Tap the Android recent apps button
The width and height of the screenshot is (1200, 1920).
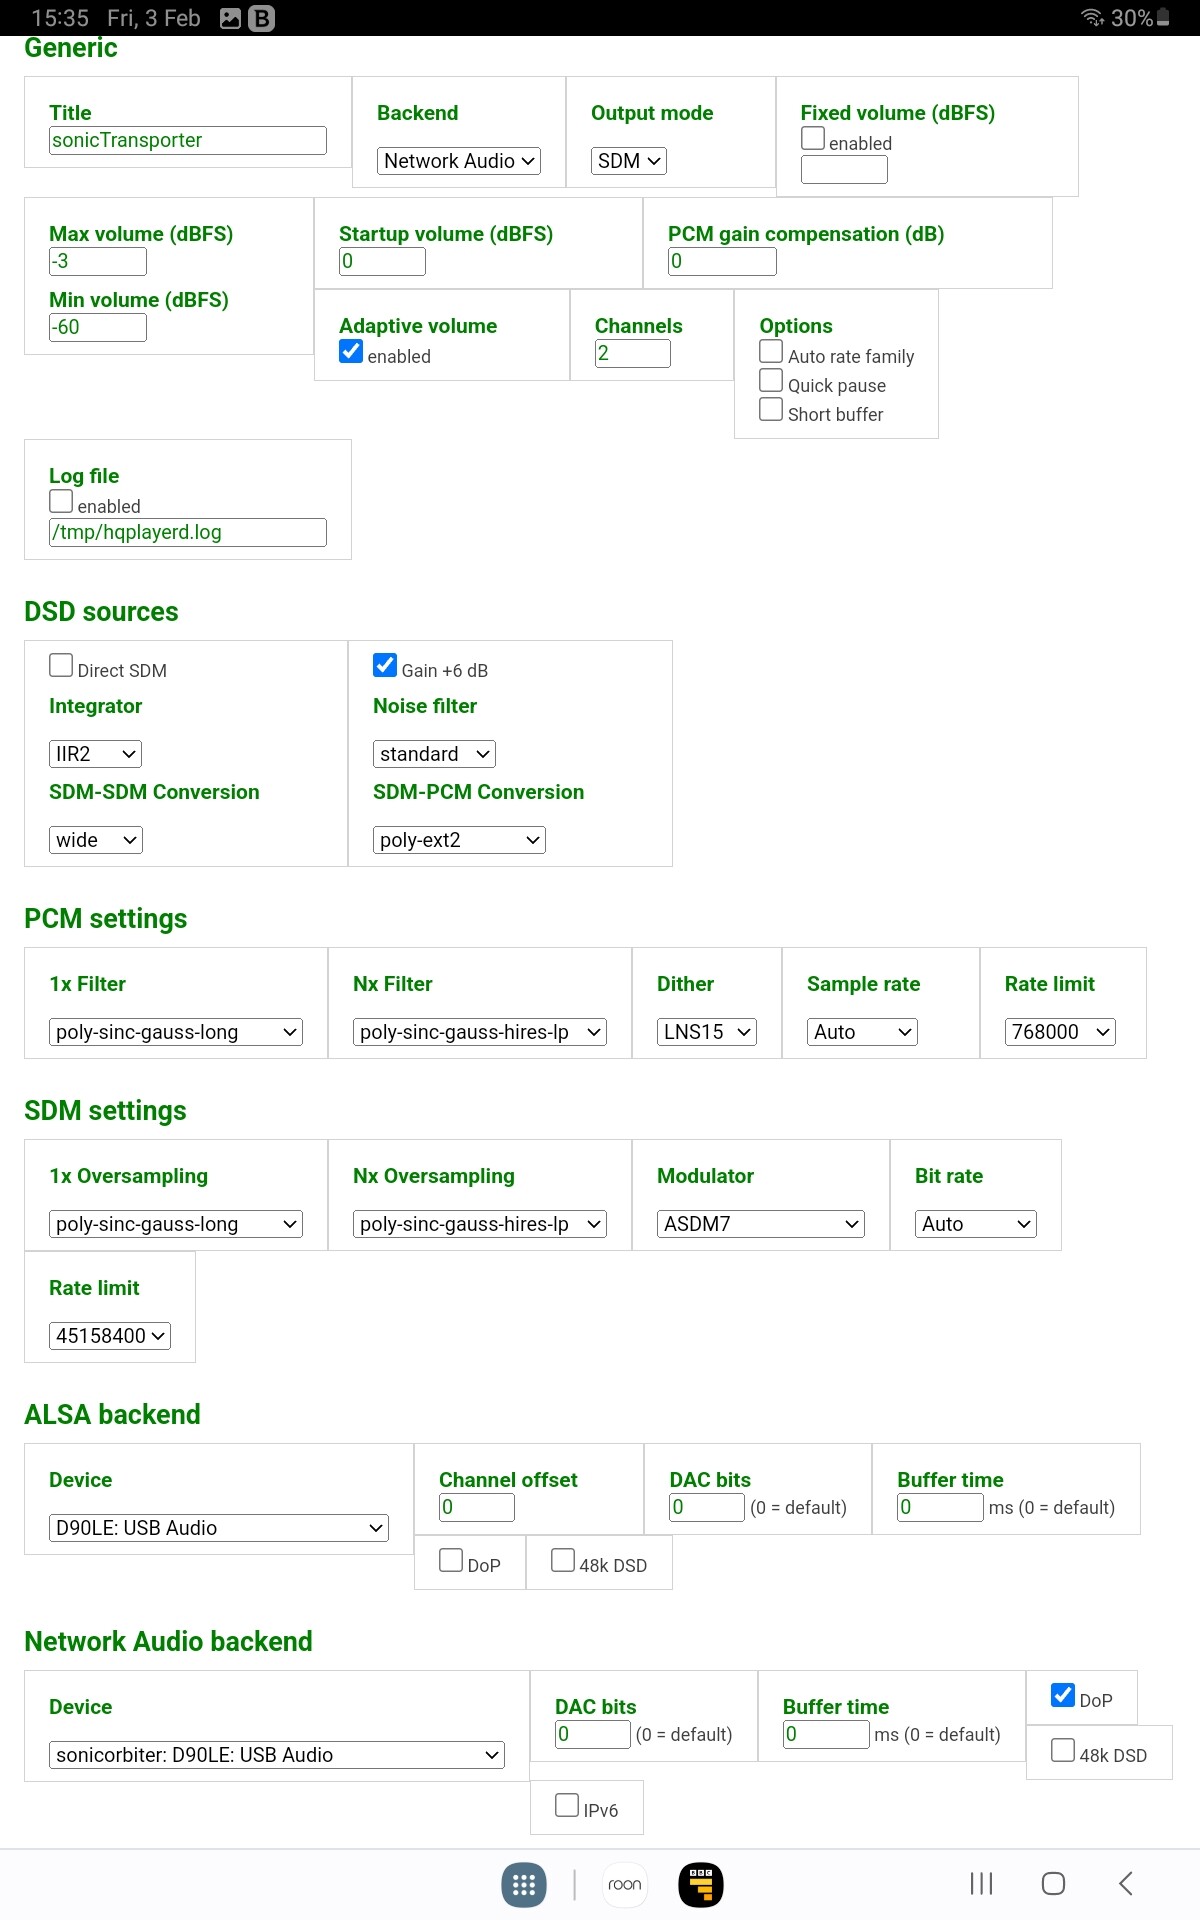coord(981,1884)
